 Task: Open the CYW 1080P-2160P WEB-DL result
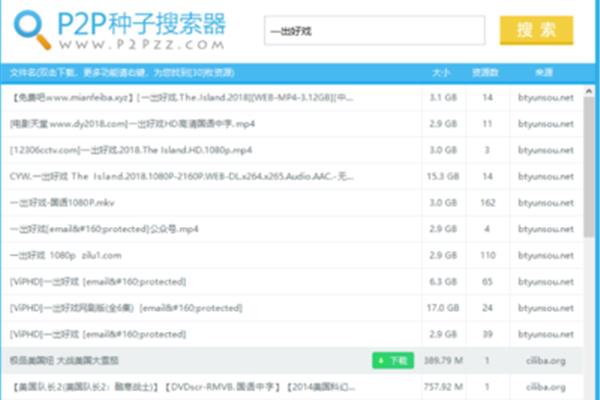(x=182, y=176)
